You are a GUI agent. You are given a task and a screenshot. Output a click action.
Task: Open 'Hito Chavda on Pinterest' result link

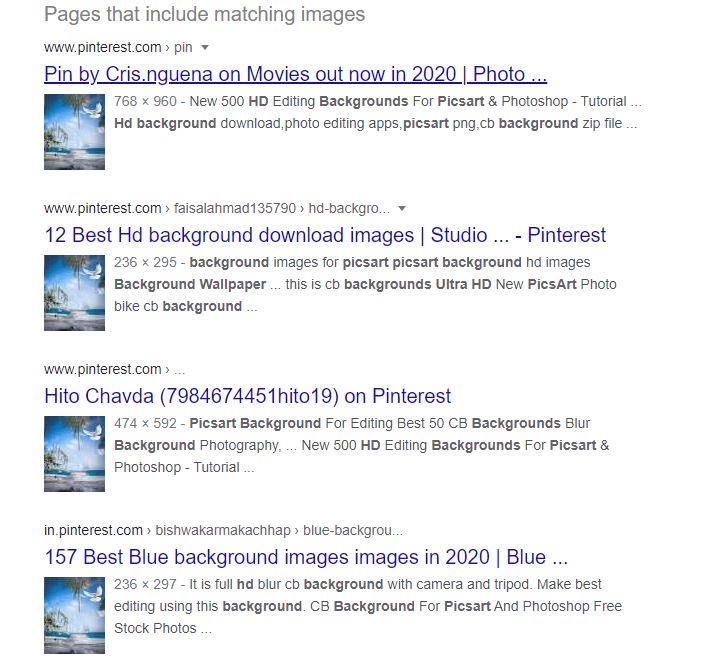click(247, 396)
